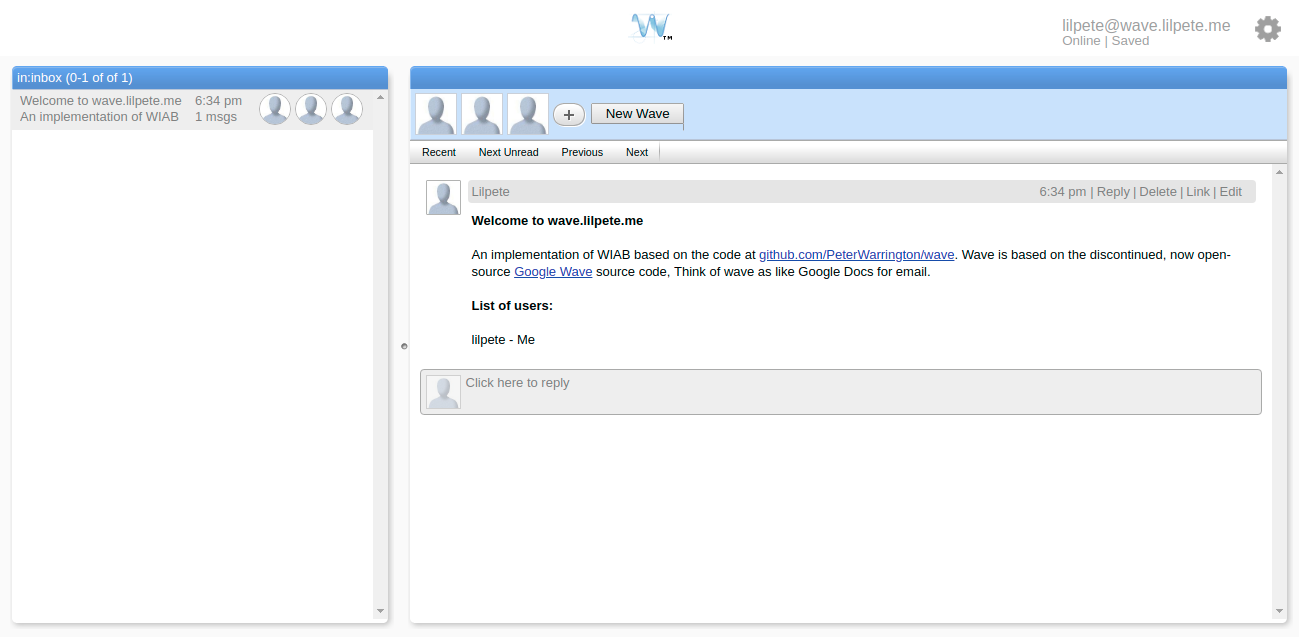Click the '1 msgs' count in inbox
The width and height of the screenshot is (1299, 637).
pos(216,117)
